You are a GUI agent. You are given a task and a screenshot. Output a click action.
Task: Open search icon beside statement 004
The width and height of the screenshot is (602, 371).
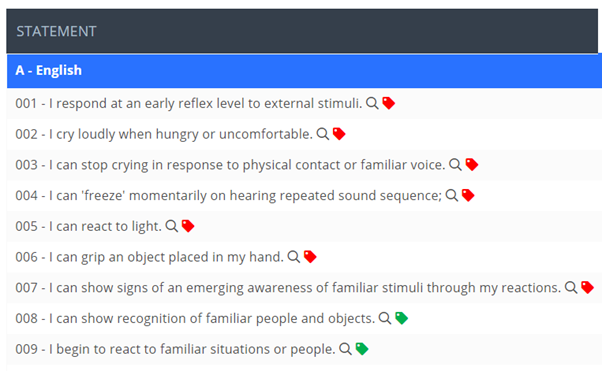[x=452, y=195]
